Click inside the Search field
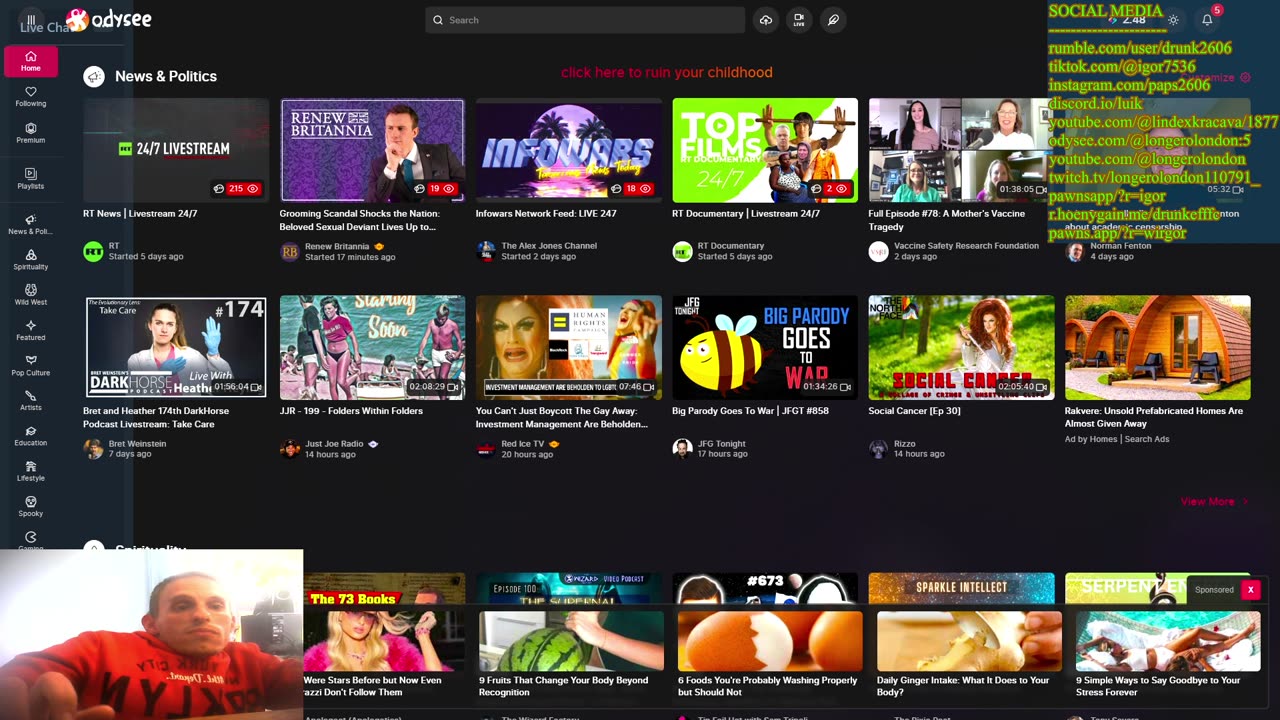 point(585,20)
